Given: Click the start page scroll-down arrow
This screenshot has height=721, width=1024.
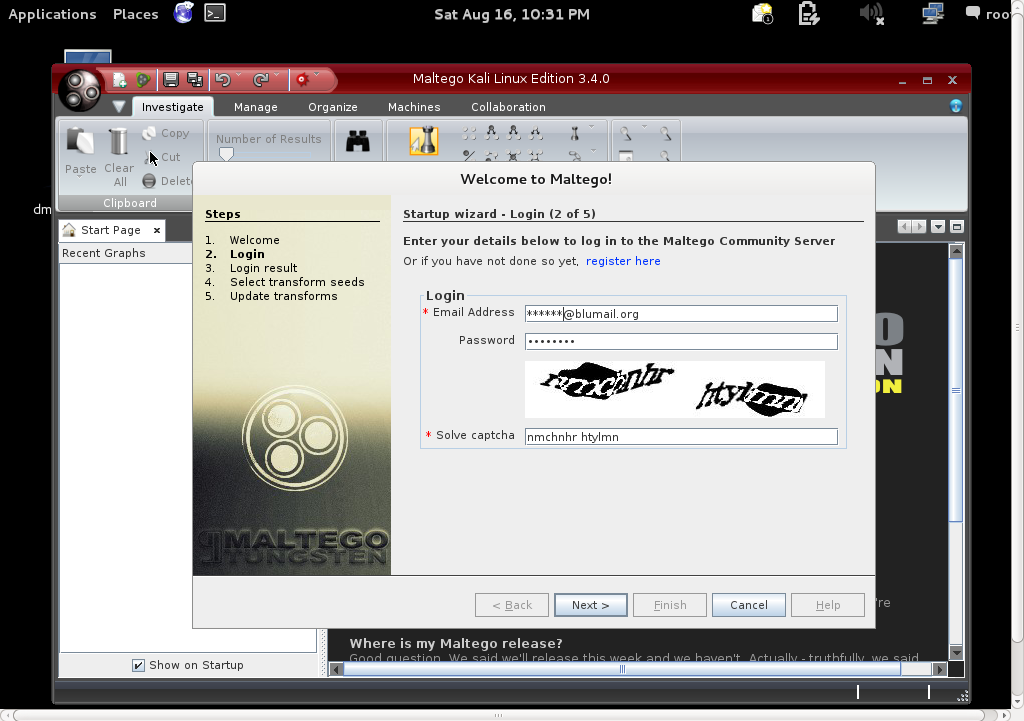Looking at the screenshot, I should 955,652.
